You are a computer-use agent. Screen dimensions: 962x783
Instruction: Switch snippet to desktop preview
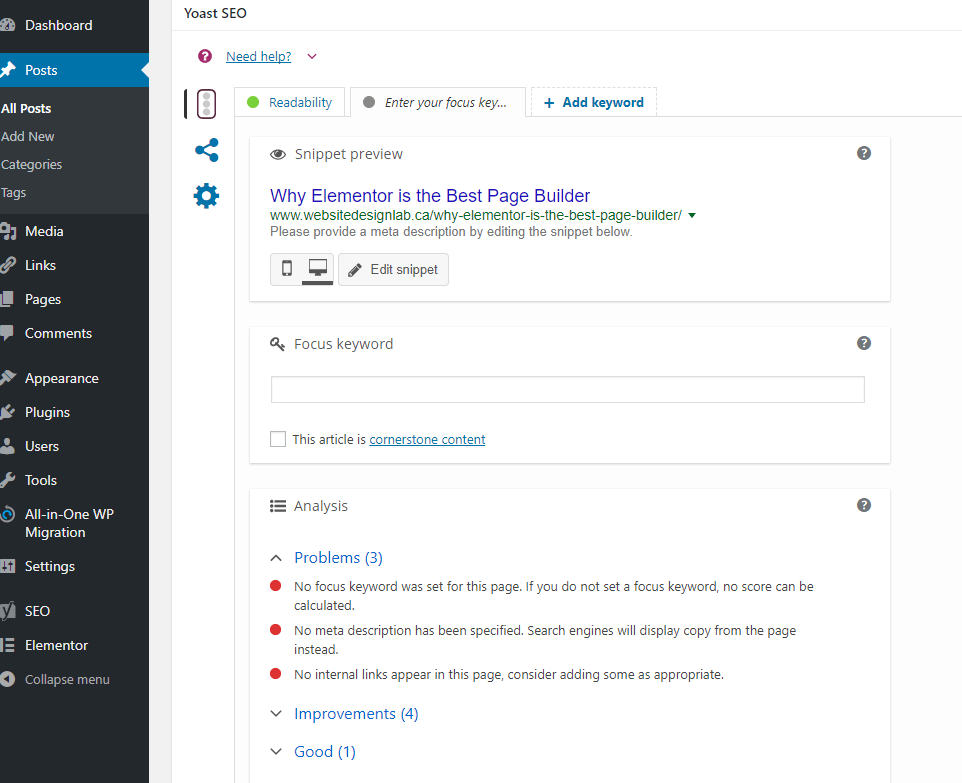coord(318,269)
